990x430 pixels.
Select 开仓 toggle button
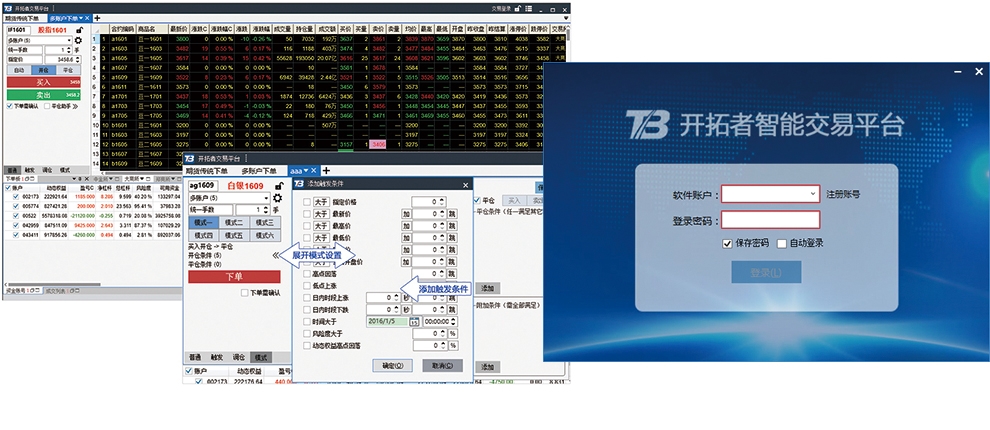point(43,70)
